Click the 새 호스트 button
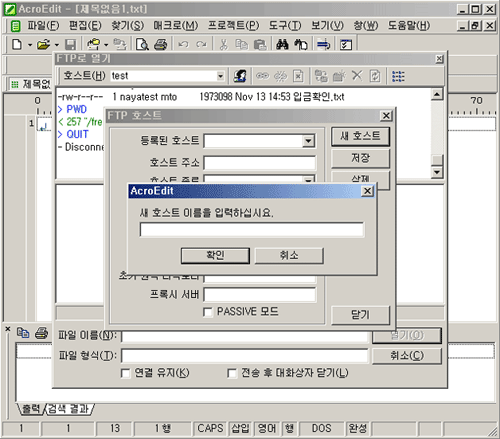 tap(360, 136)
